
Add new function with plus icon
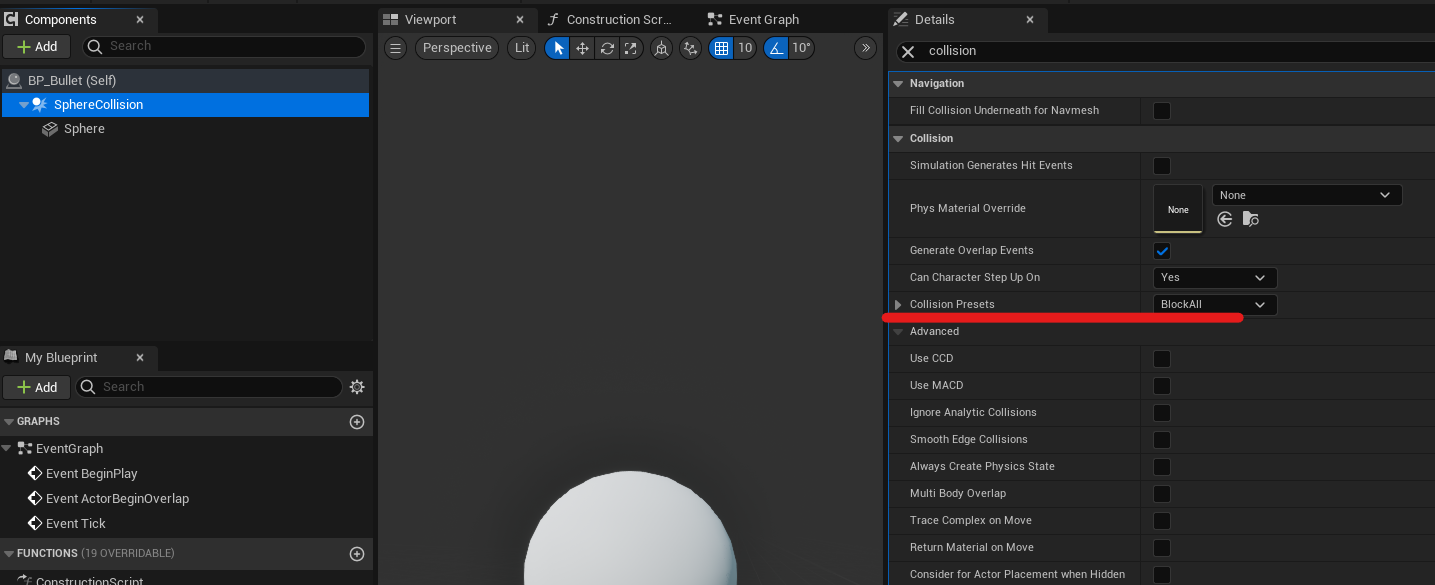coord(357,553)
